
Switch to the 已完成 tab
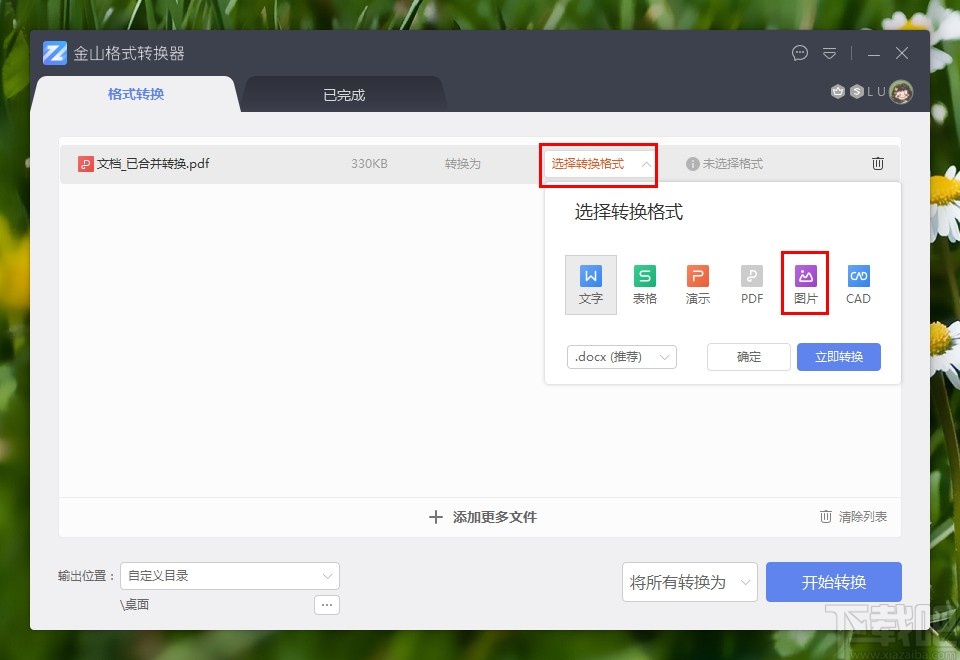[x=343, y=95]
